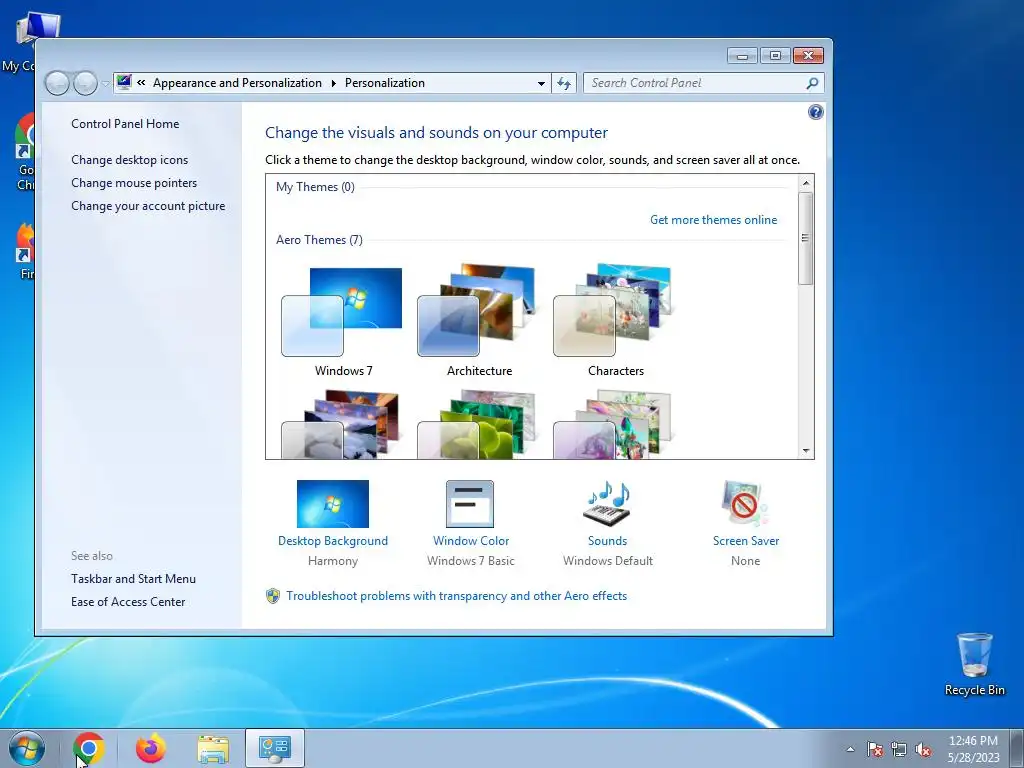Open the Screen Saver settings icon

745,504
